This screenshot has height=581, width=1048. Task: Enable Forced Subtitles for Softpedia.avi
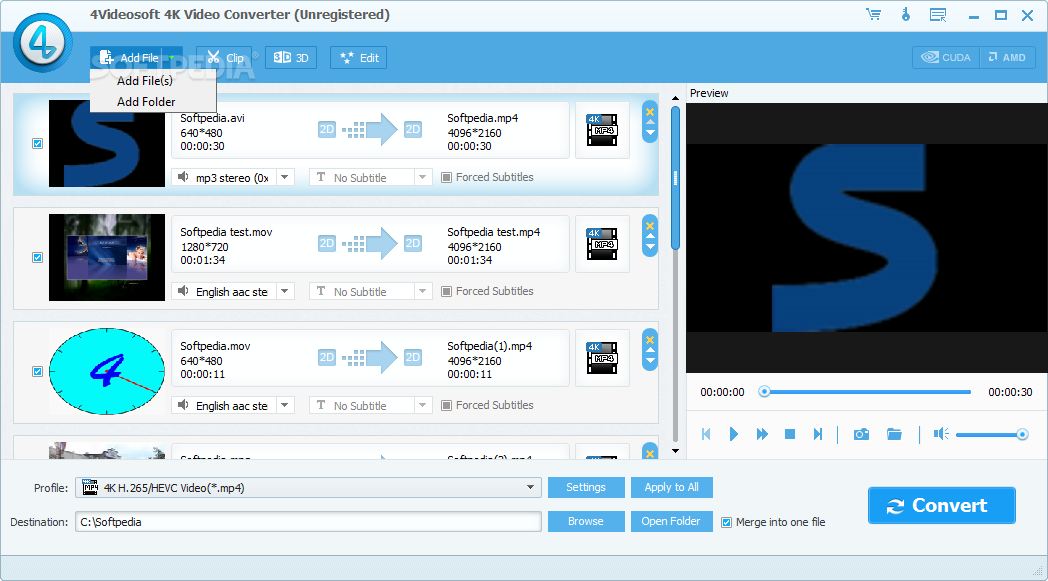[446, 177]
